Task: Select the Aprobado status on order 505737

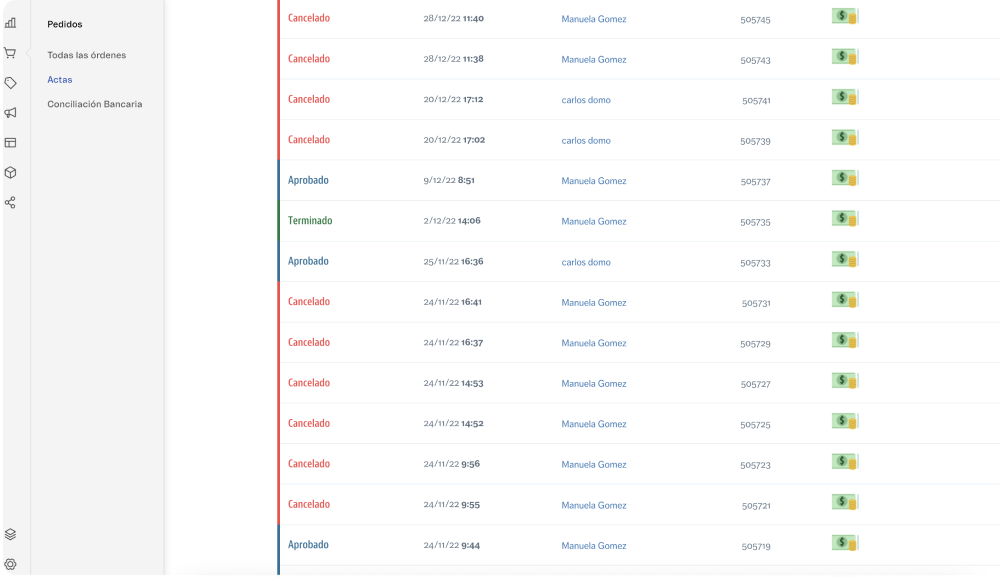Action: 308,181
